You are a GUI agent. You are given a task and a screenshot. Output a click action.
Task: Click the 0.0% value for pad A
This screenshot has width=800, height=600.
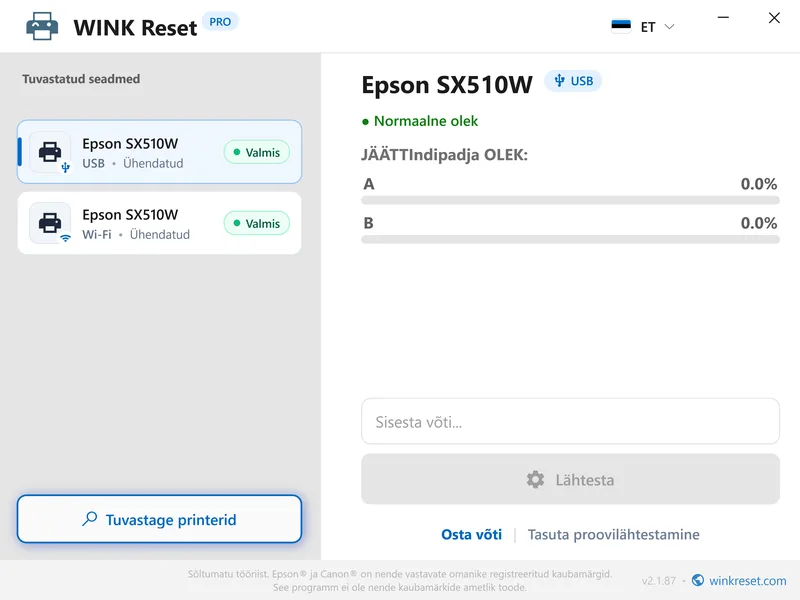point(759,184)
